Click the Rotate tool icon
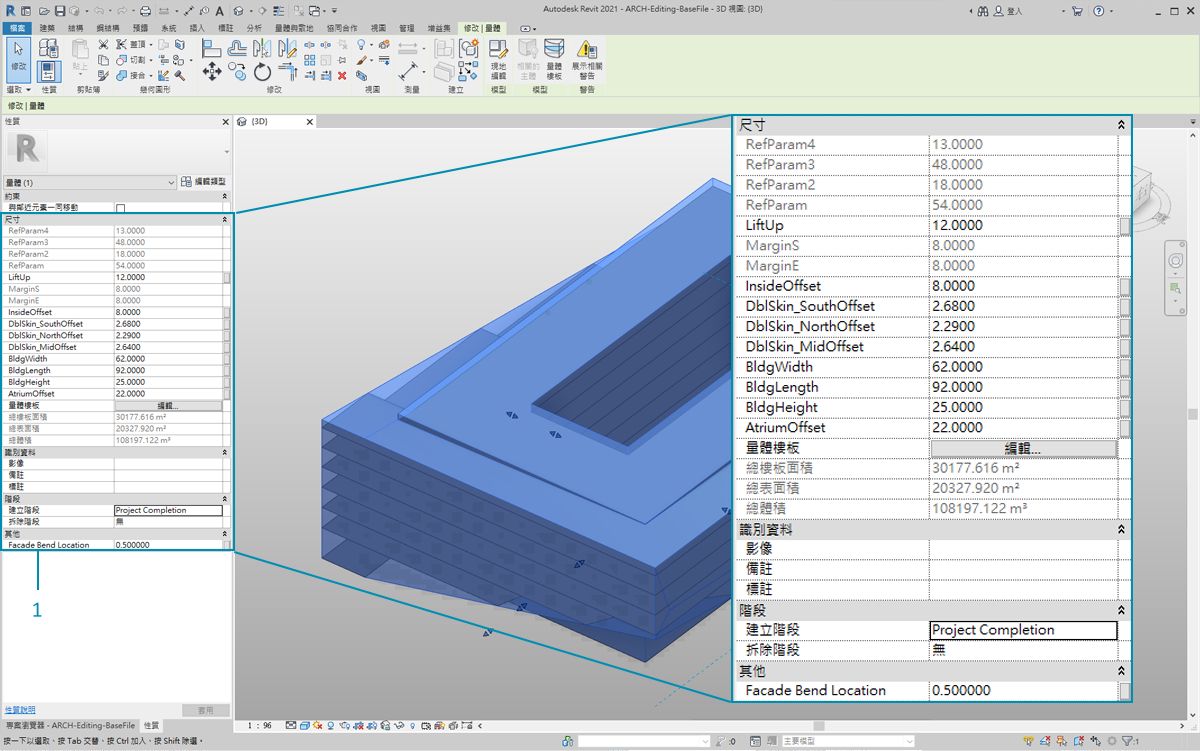The image size is (1200, 751). (262, 71)
